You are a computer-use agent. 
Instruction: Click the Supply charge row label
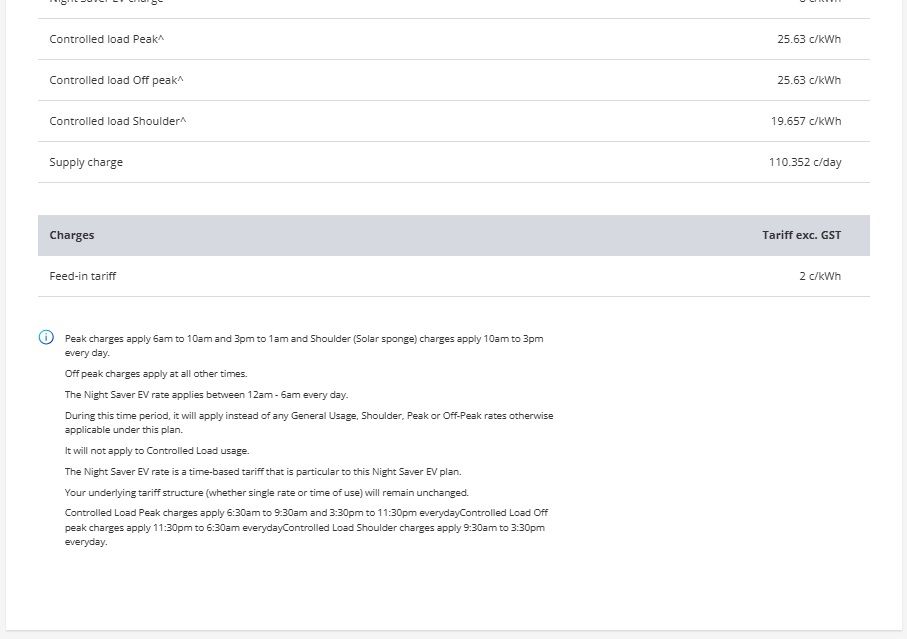pos(86,163)
